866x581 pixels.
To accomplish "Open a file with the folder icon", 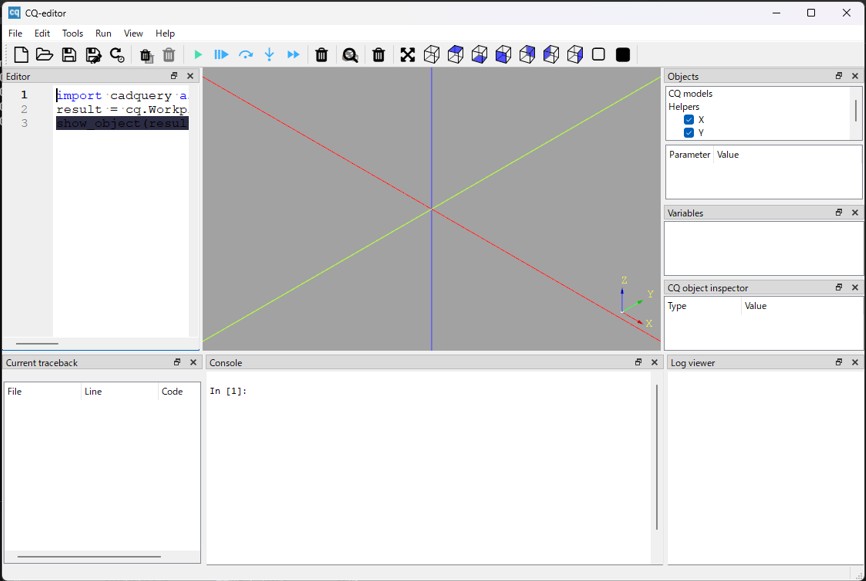I will (x=45, y=55).
